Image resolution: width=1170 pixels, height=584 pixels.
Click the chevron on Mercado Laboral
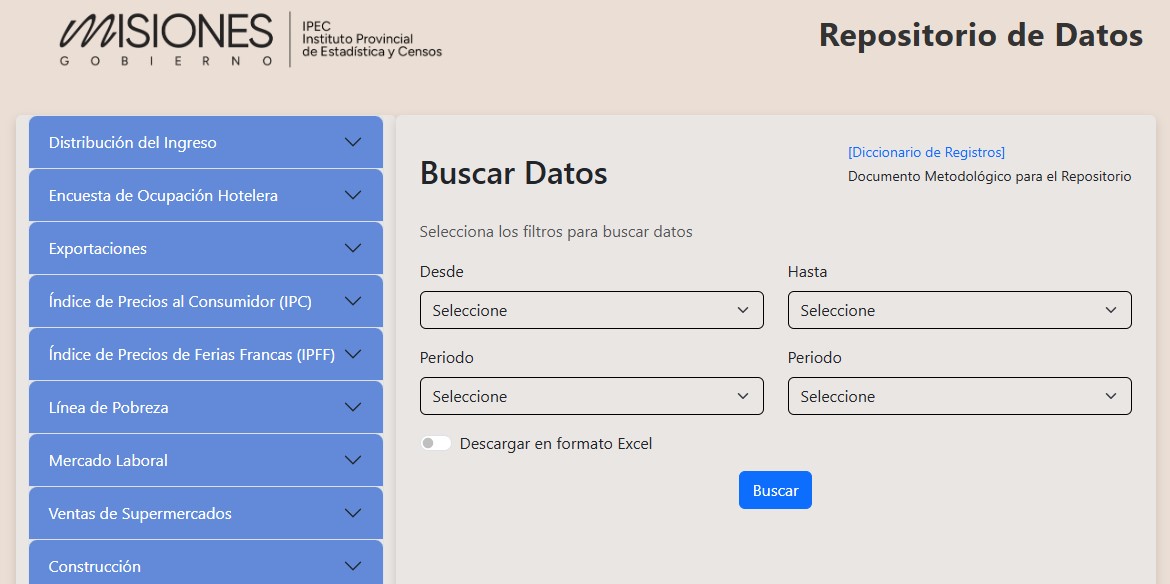[x=352, y=460]
